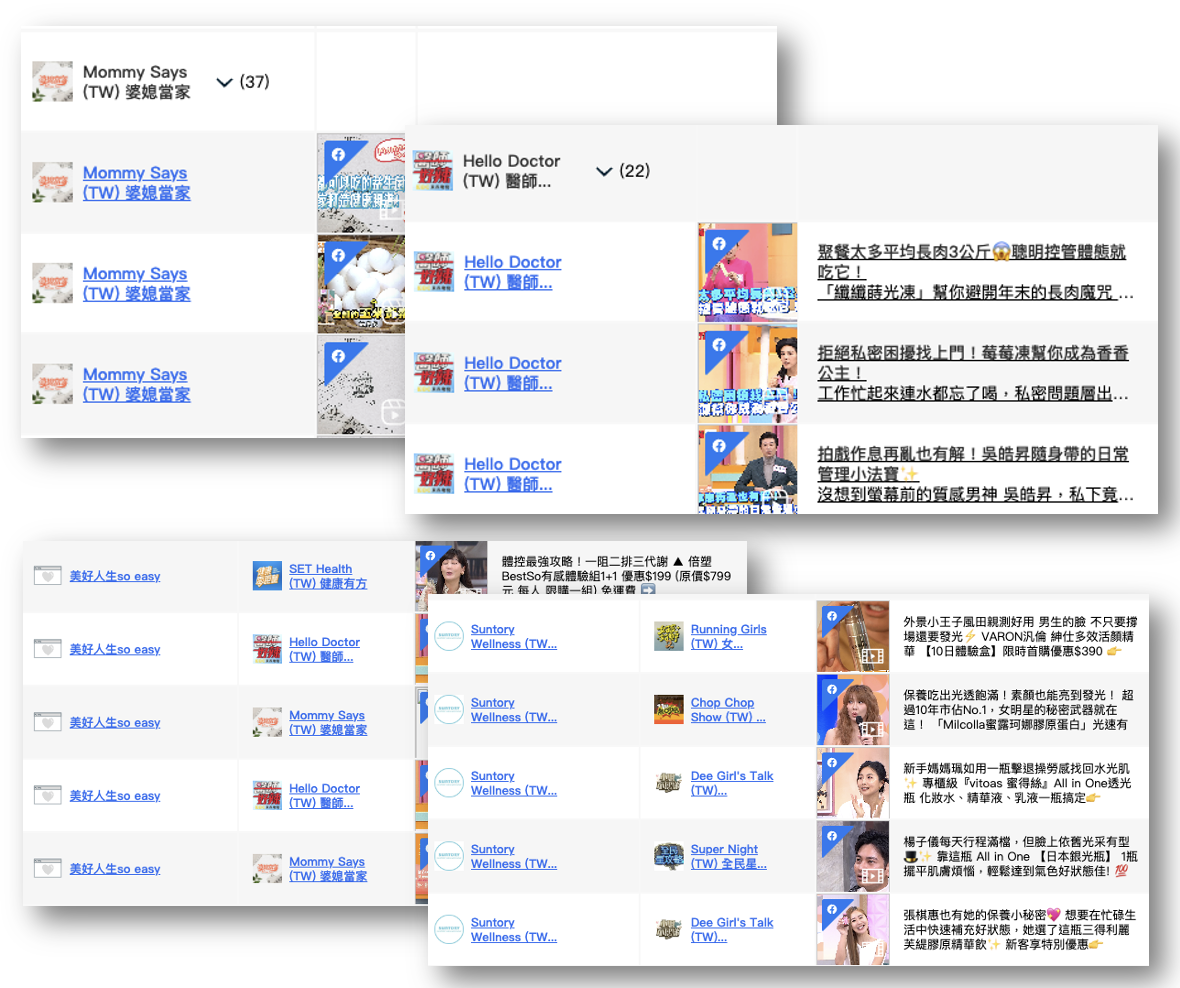This screenshot has height=988, width=1180.
Task: Click the SET Health page logo icon
Action: pyautogui.click(x=267, y=576)
